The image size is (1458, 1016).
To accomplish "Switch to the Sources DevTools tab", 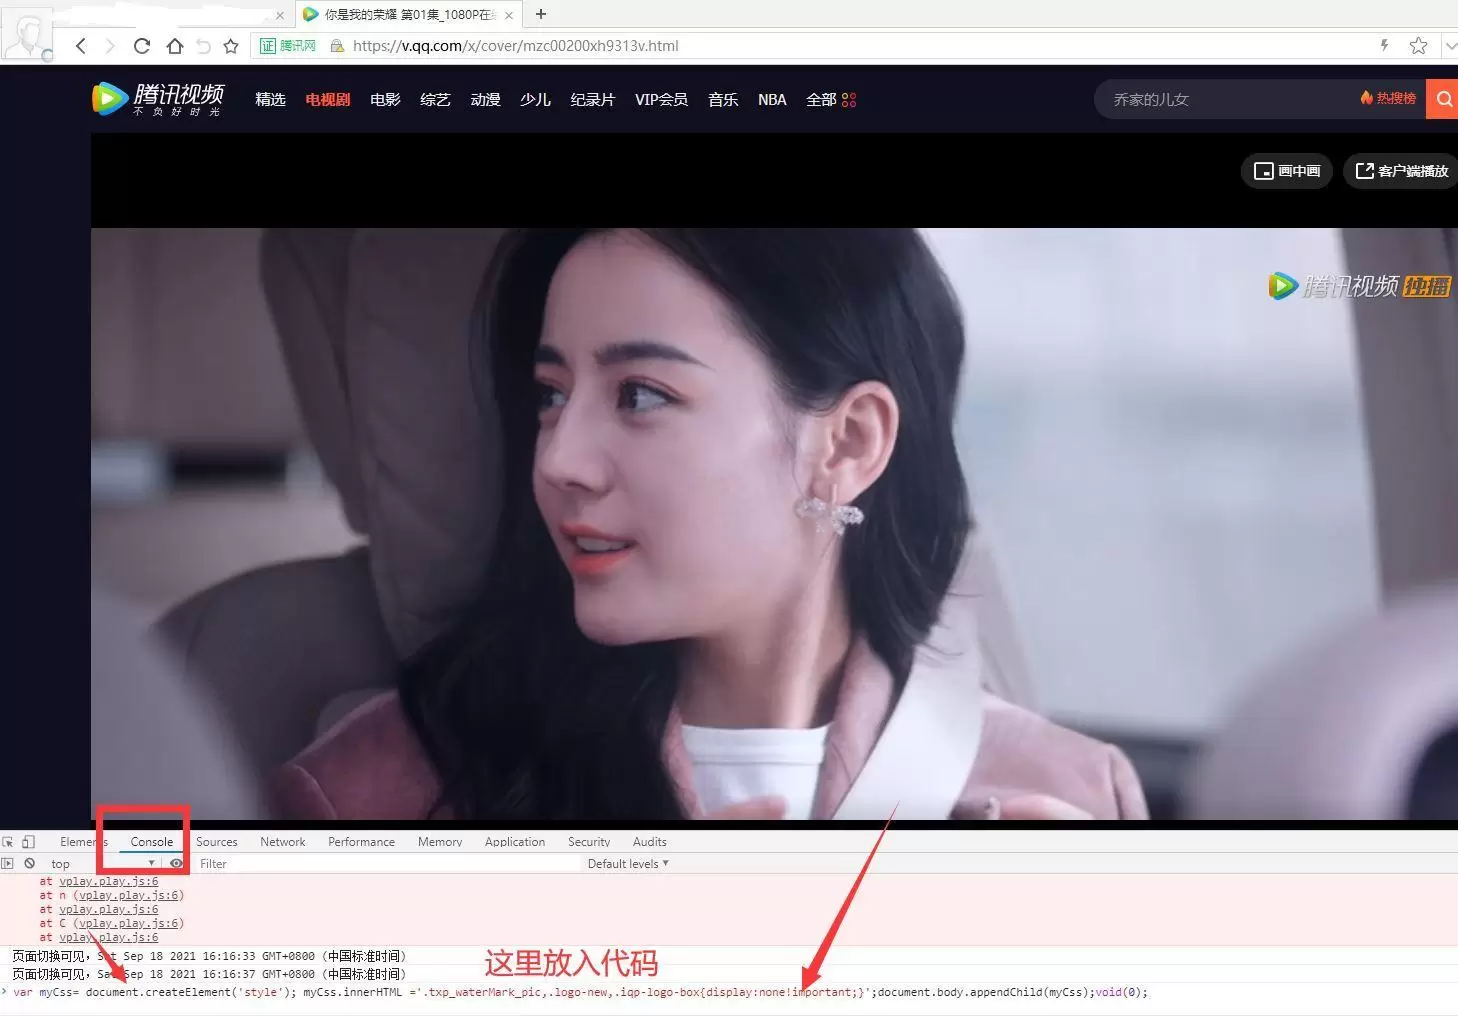I will pyautogui.click(x=217, y=842).
